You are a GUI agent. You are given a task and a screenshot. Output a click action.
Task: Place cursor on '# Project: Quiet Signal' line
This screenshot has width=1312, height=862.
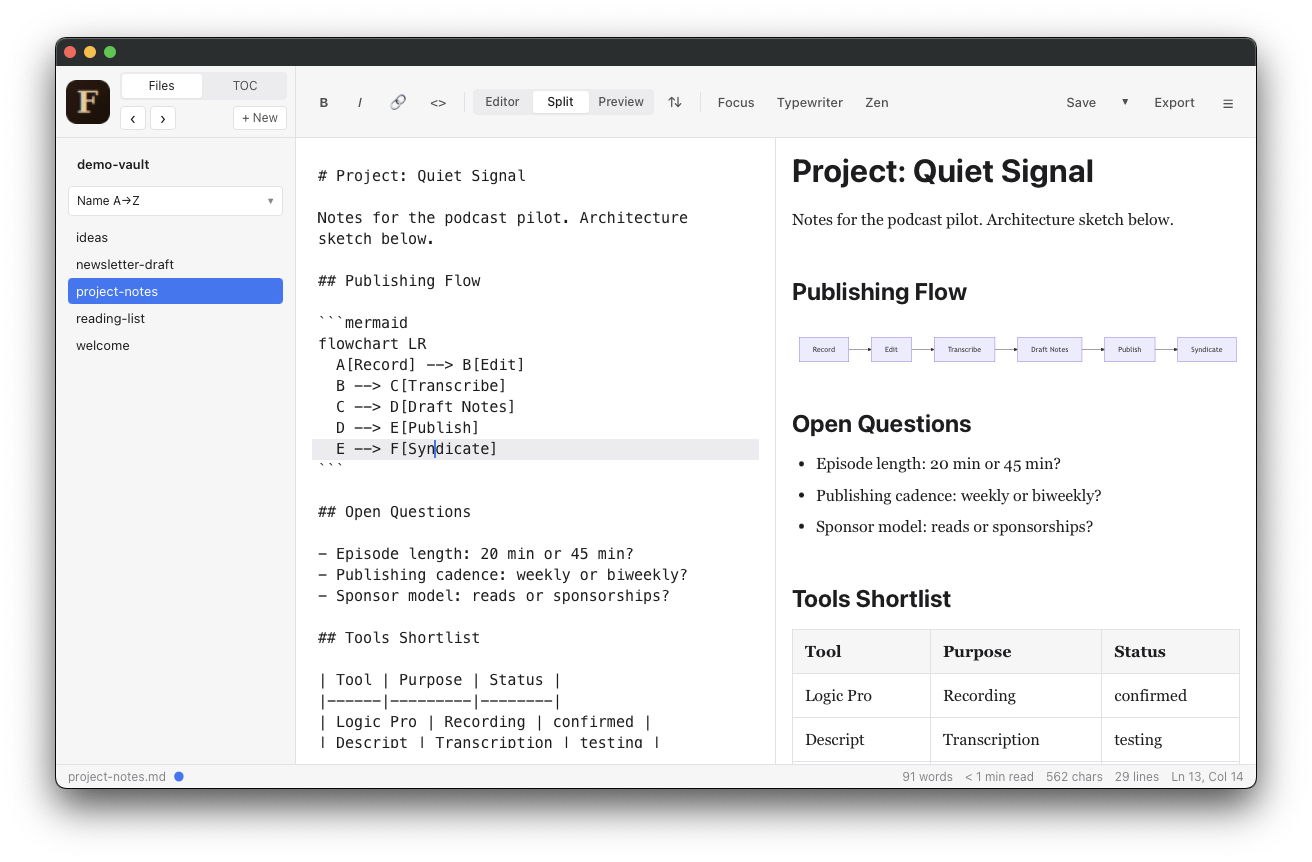(x=421, y=176)
